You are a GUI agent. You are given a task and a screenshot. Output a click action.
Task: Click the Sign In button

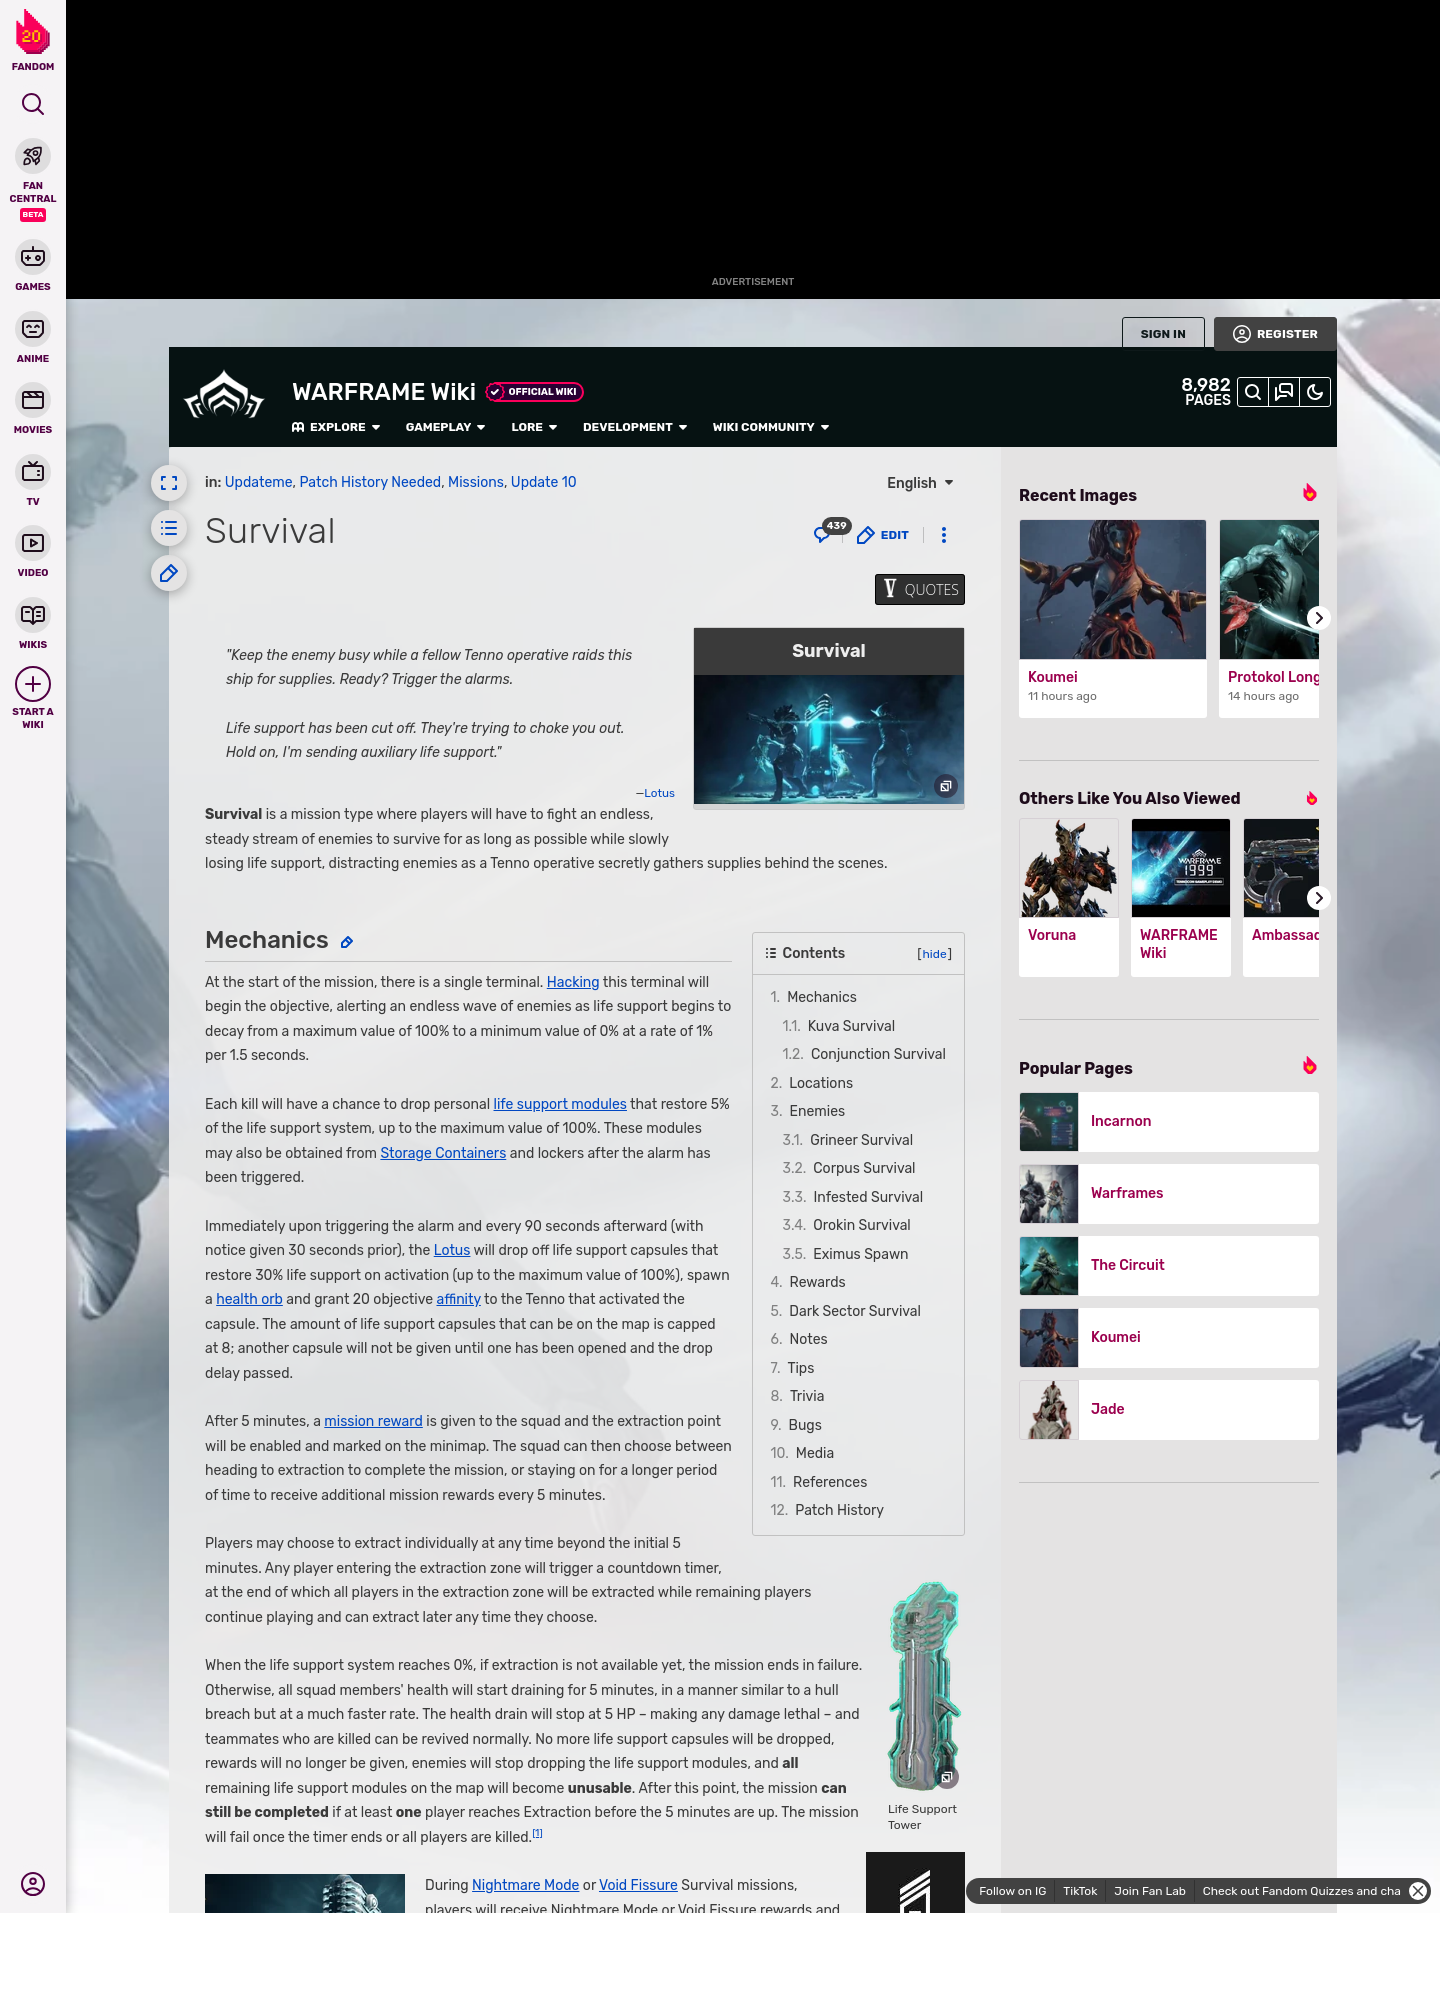coord(1163,334)
